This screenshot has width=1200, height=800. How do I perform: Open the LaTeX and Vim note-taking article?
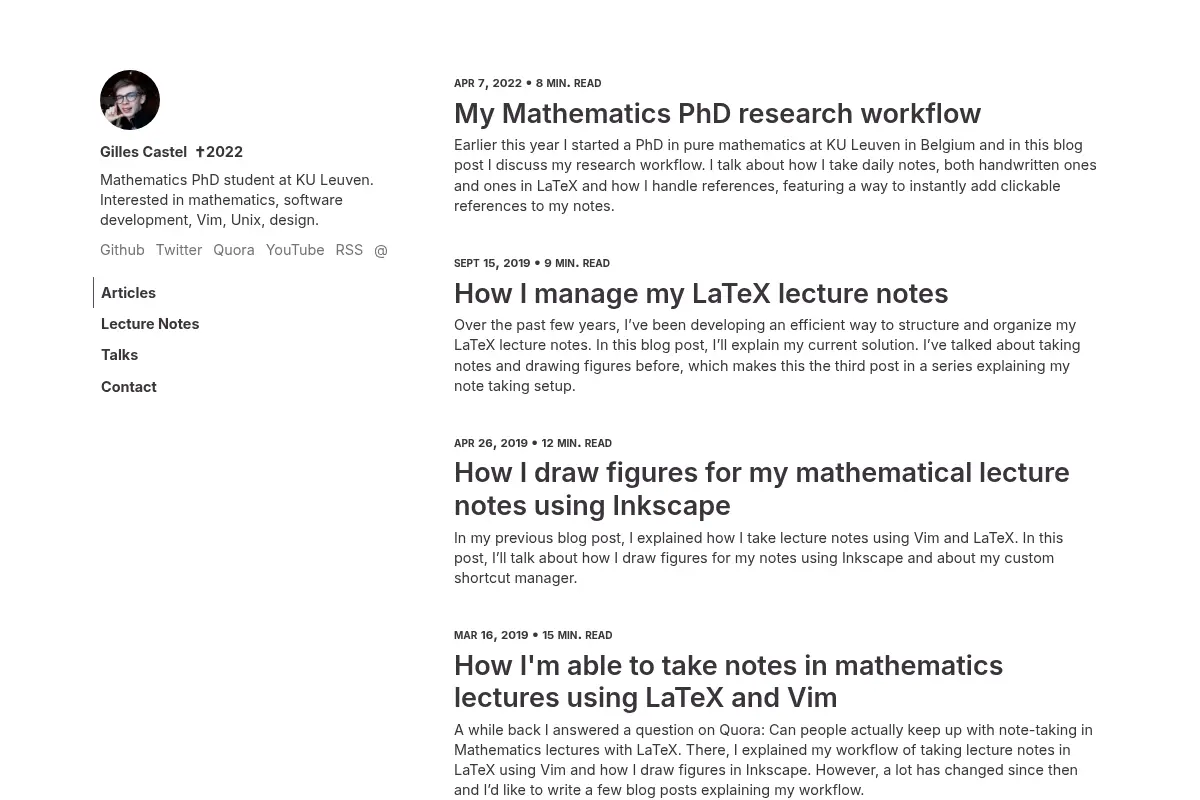[728, 681]
